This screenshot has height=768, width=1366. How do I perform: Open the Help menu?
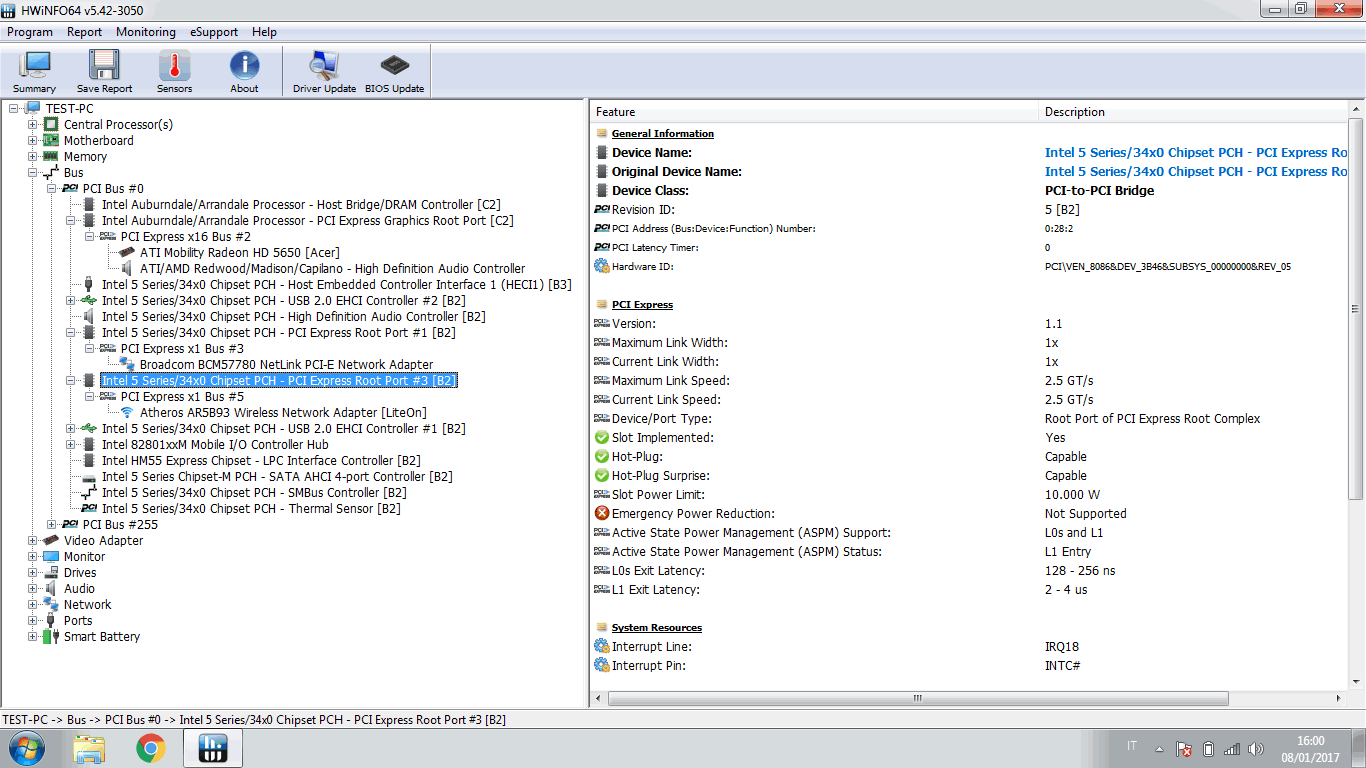tap(264, 32)
